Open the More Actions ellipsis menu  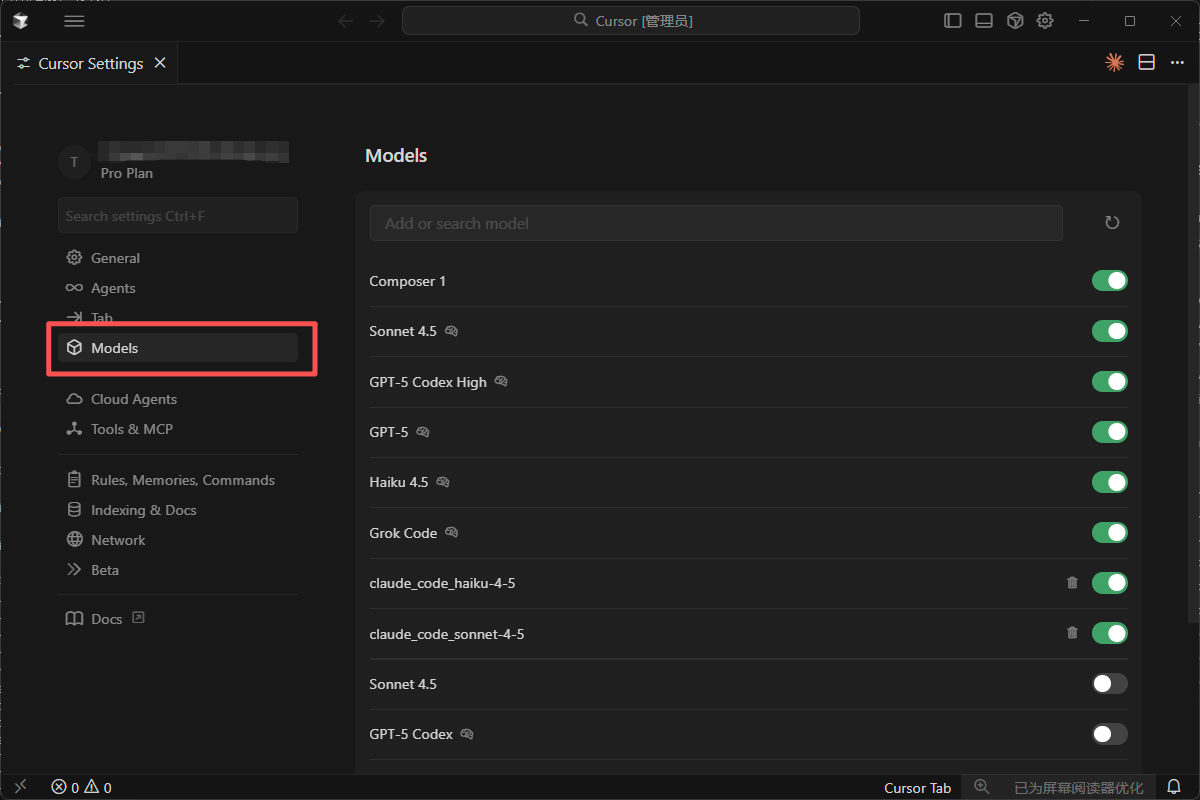(1177, 63)
